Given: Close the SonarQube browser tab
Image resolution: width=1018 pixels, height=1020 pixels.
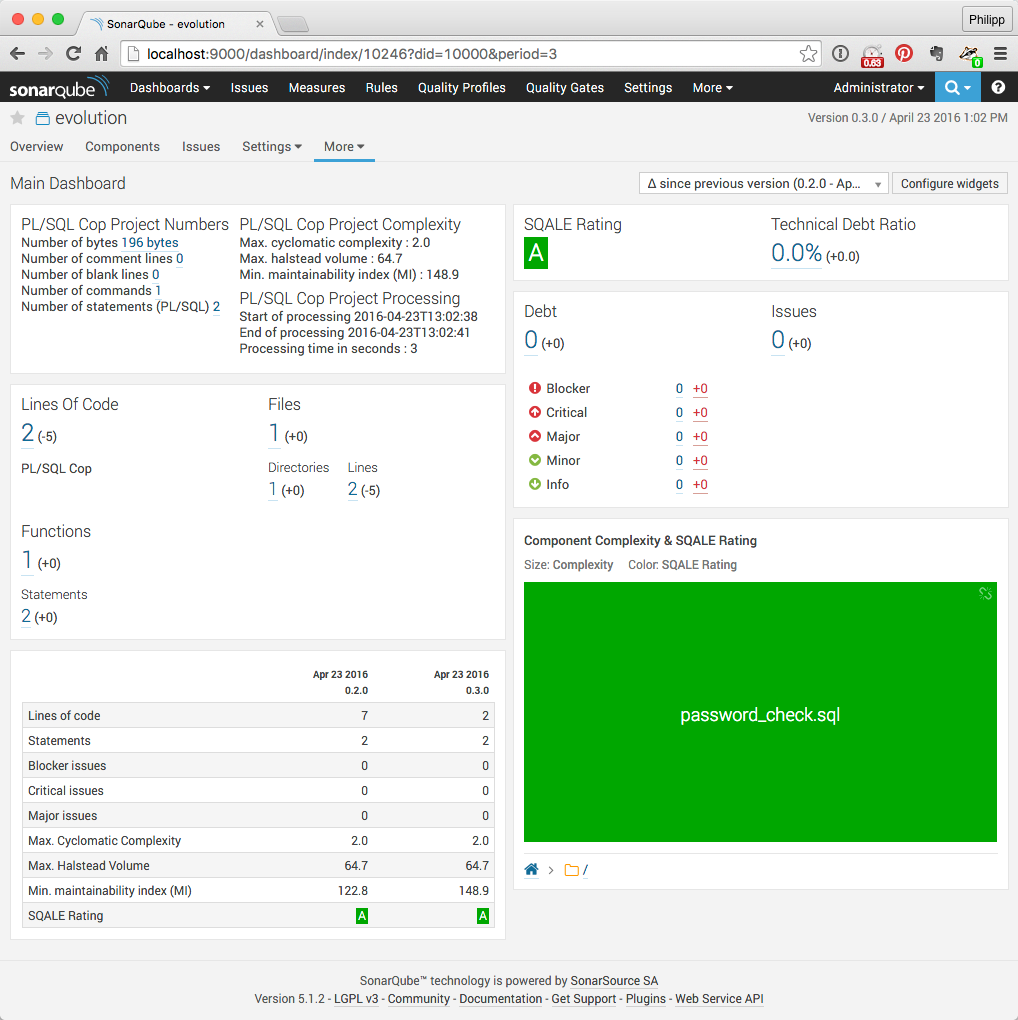Looking at the screenshot, I should pos(260,24).
